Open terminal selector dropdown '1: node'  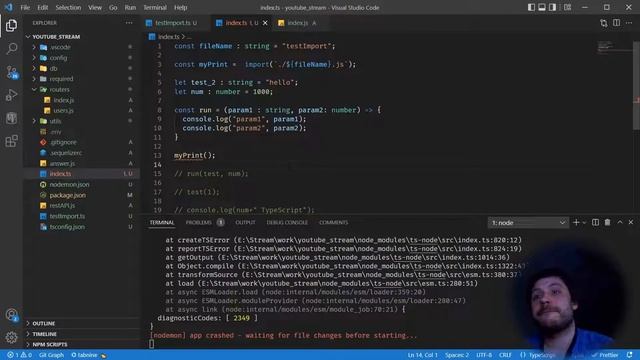click(x=528, y=223)
